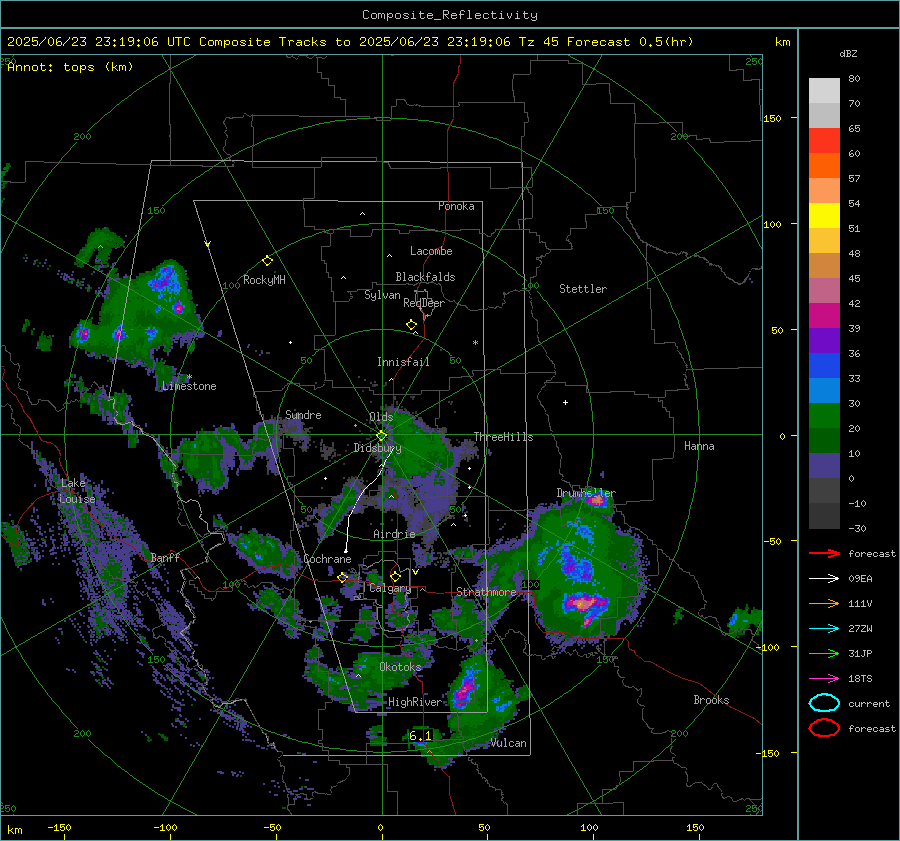Select purple 39 dBZ legend color block
Screen dimensions: 900x841
[x=824, y=341]
